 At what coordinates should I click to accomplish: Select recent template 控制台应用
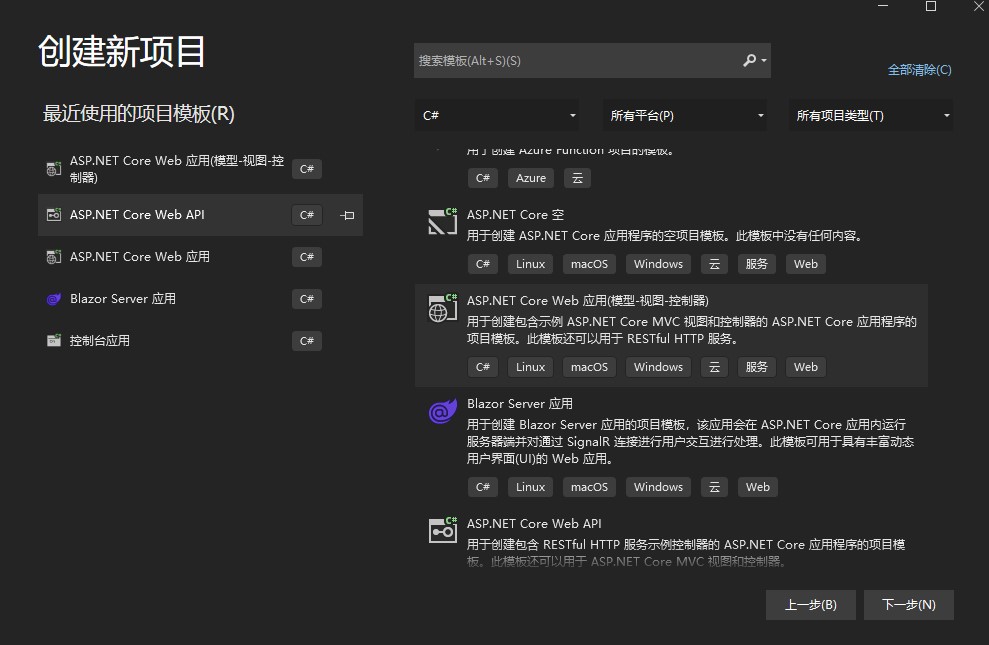200,340
